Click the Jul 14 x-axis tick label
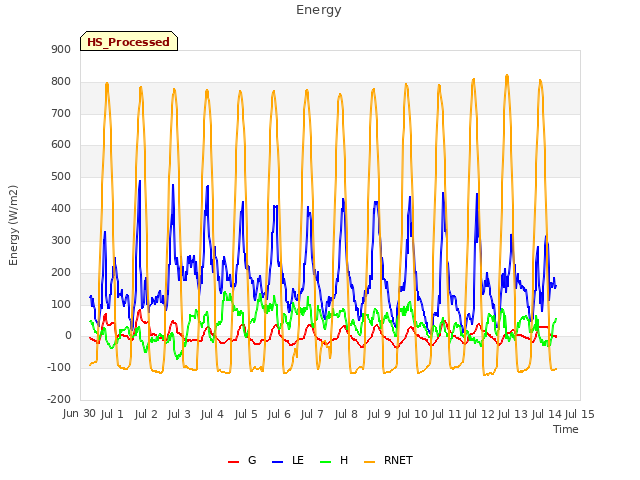Viewport: 640px width, 480px height. click(546, 414)
